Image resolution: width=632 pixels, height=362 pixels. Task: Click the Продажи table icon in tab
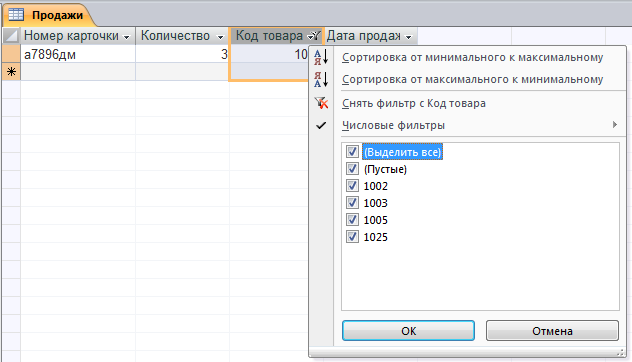click(x=16, y=15)
